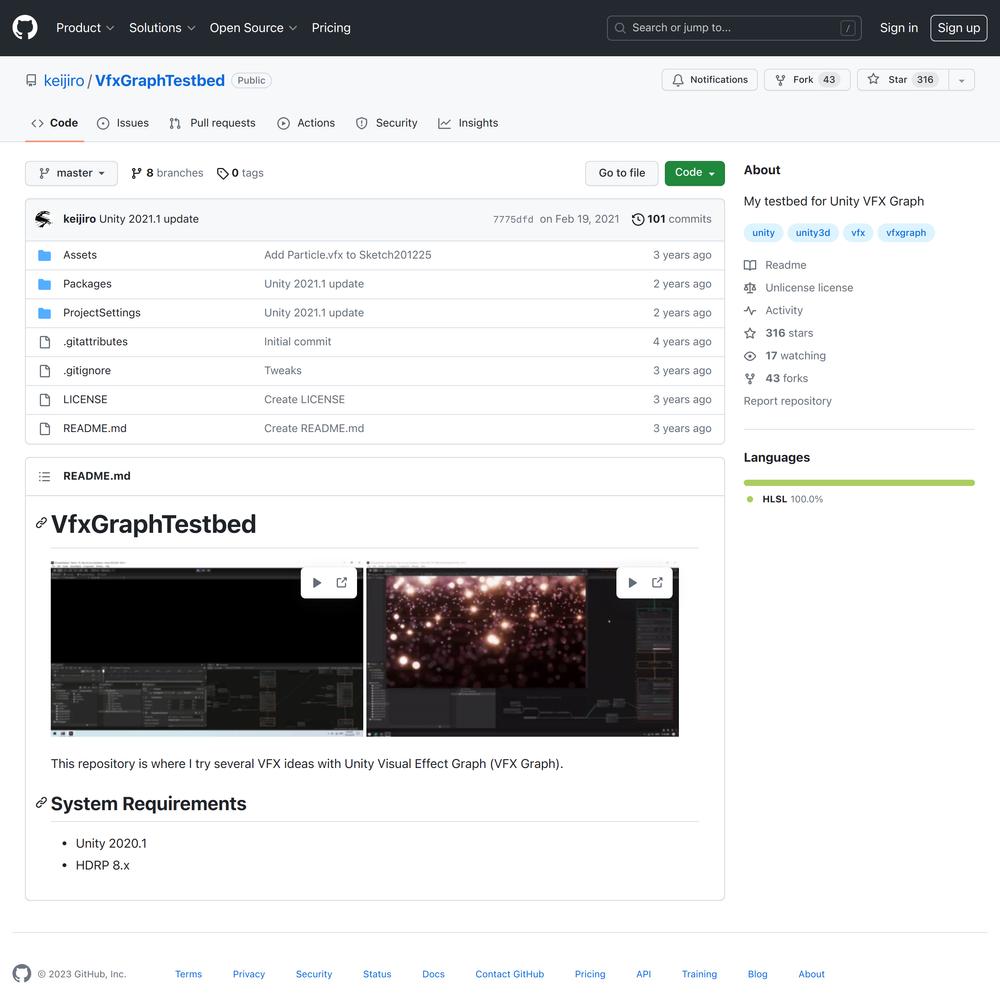Open the 101 commits history link

click(672, 219)
